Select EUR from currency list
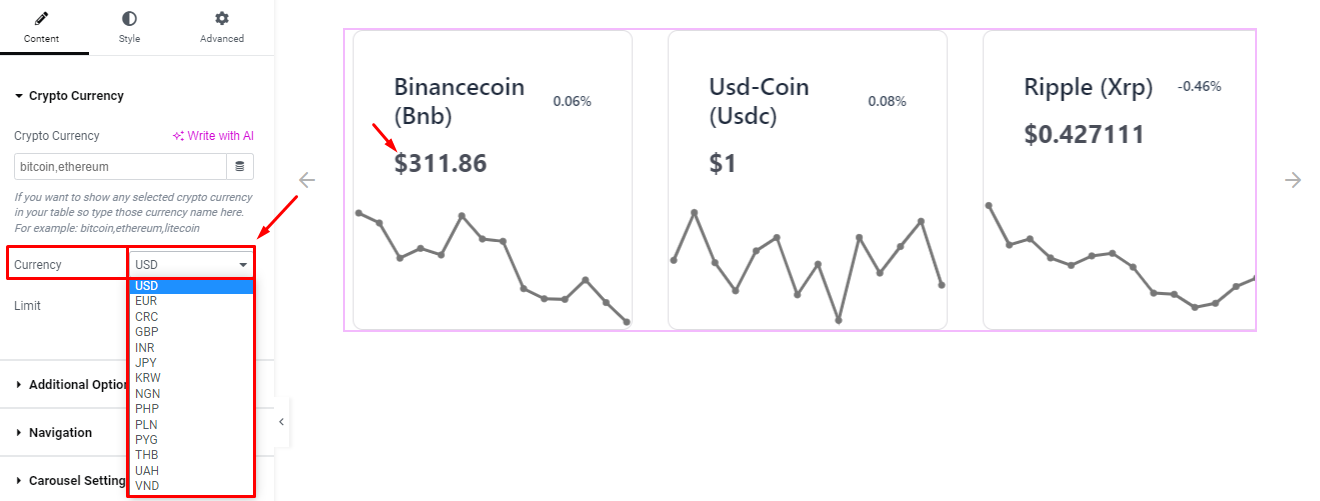Image resolution: width=1320 pixels, height=501 pixels. point(146,301)
